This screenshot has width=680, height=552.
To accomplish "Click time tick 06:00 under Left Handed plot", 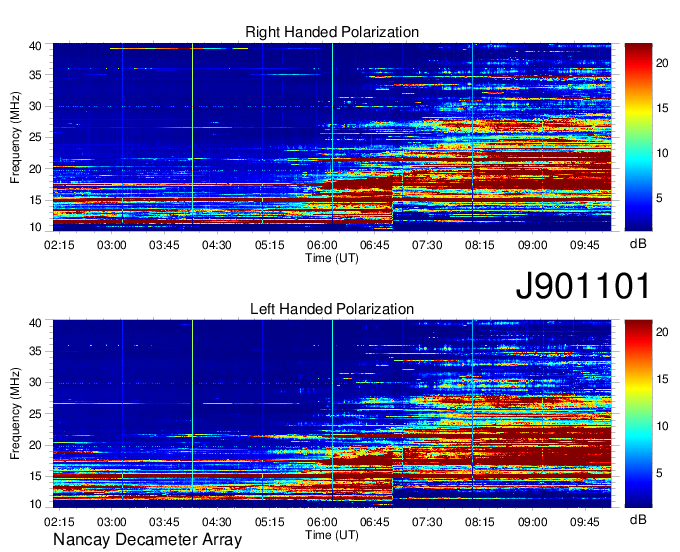I will (x=322, y=522).
